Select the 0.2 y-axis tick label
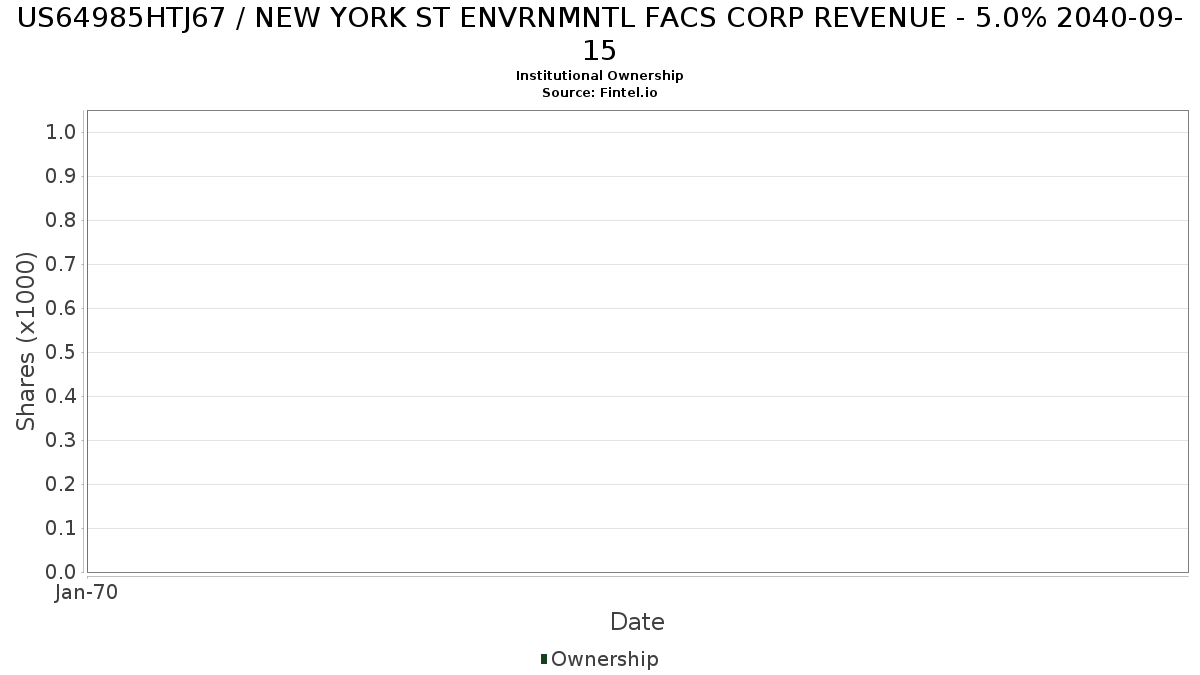This screenshot has width=1200, height=675. (x=61, y=485)
